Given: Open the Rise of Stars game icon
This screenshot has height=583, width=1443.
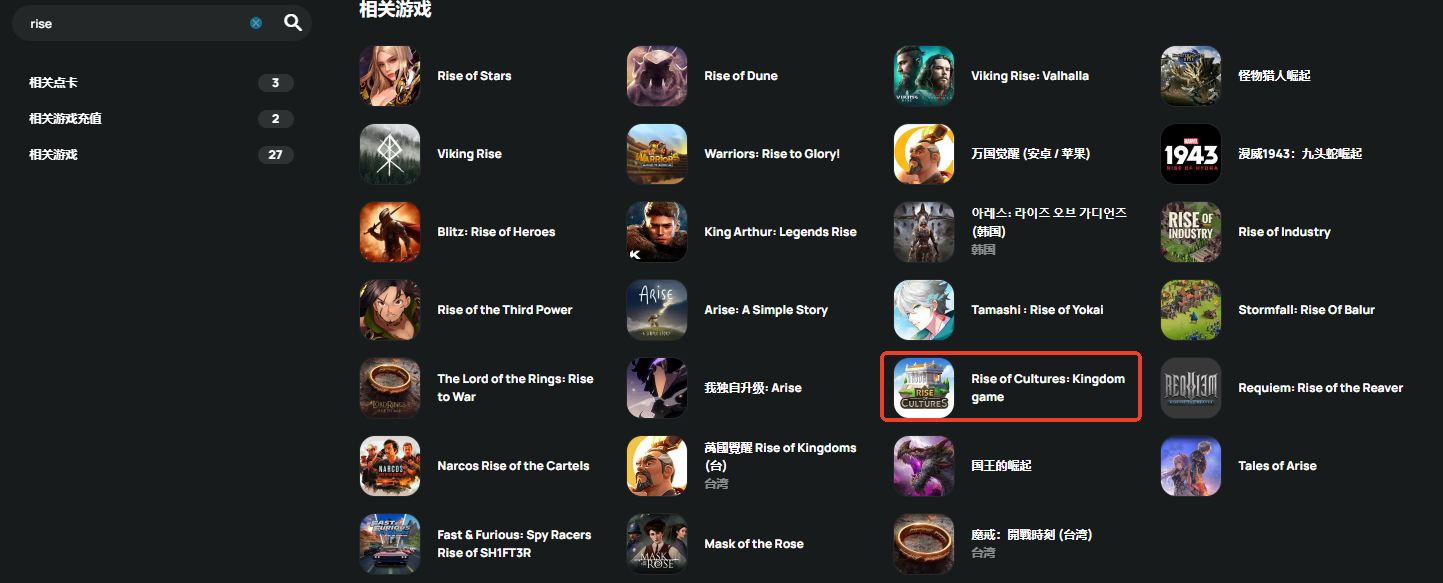Looking at the screenshot, I should 390,76.
